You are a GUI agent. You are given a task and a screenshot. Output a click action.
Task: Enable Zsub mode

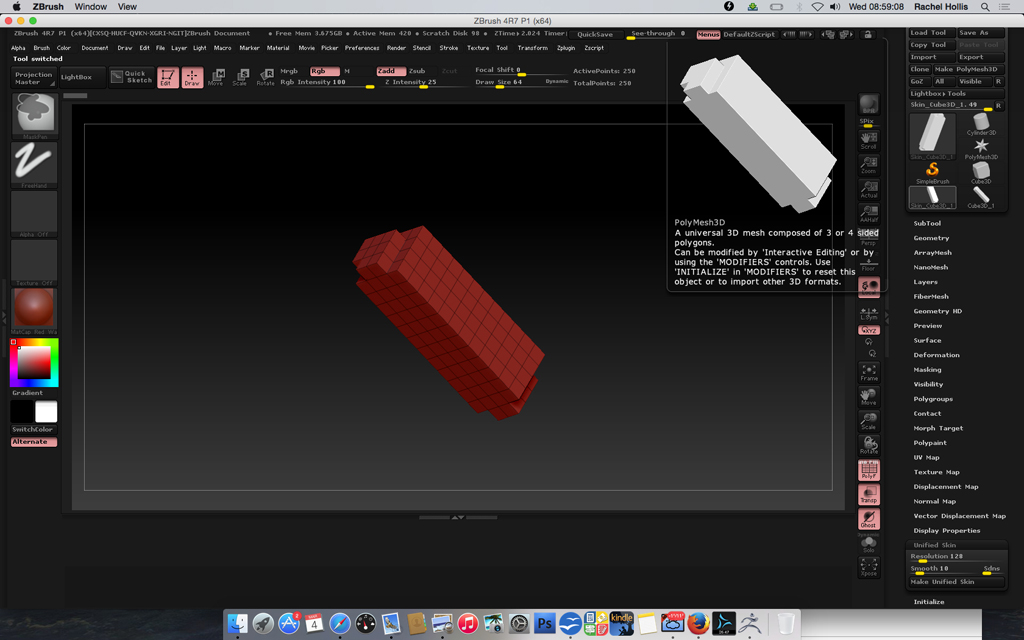click(x=417, y=71)
